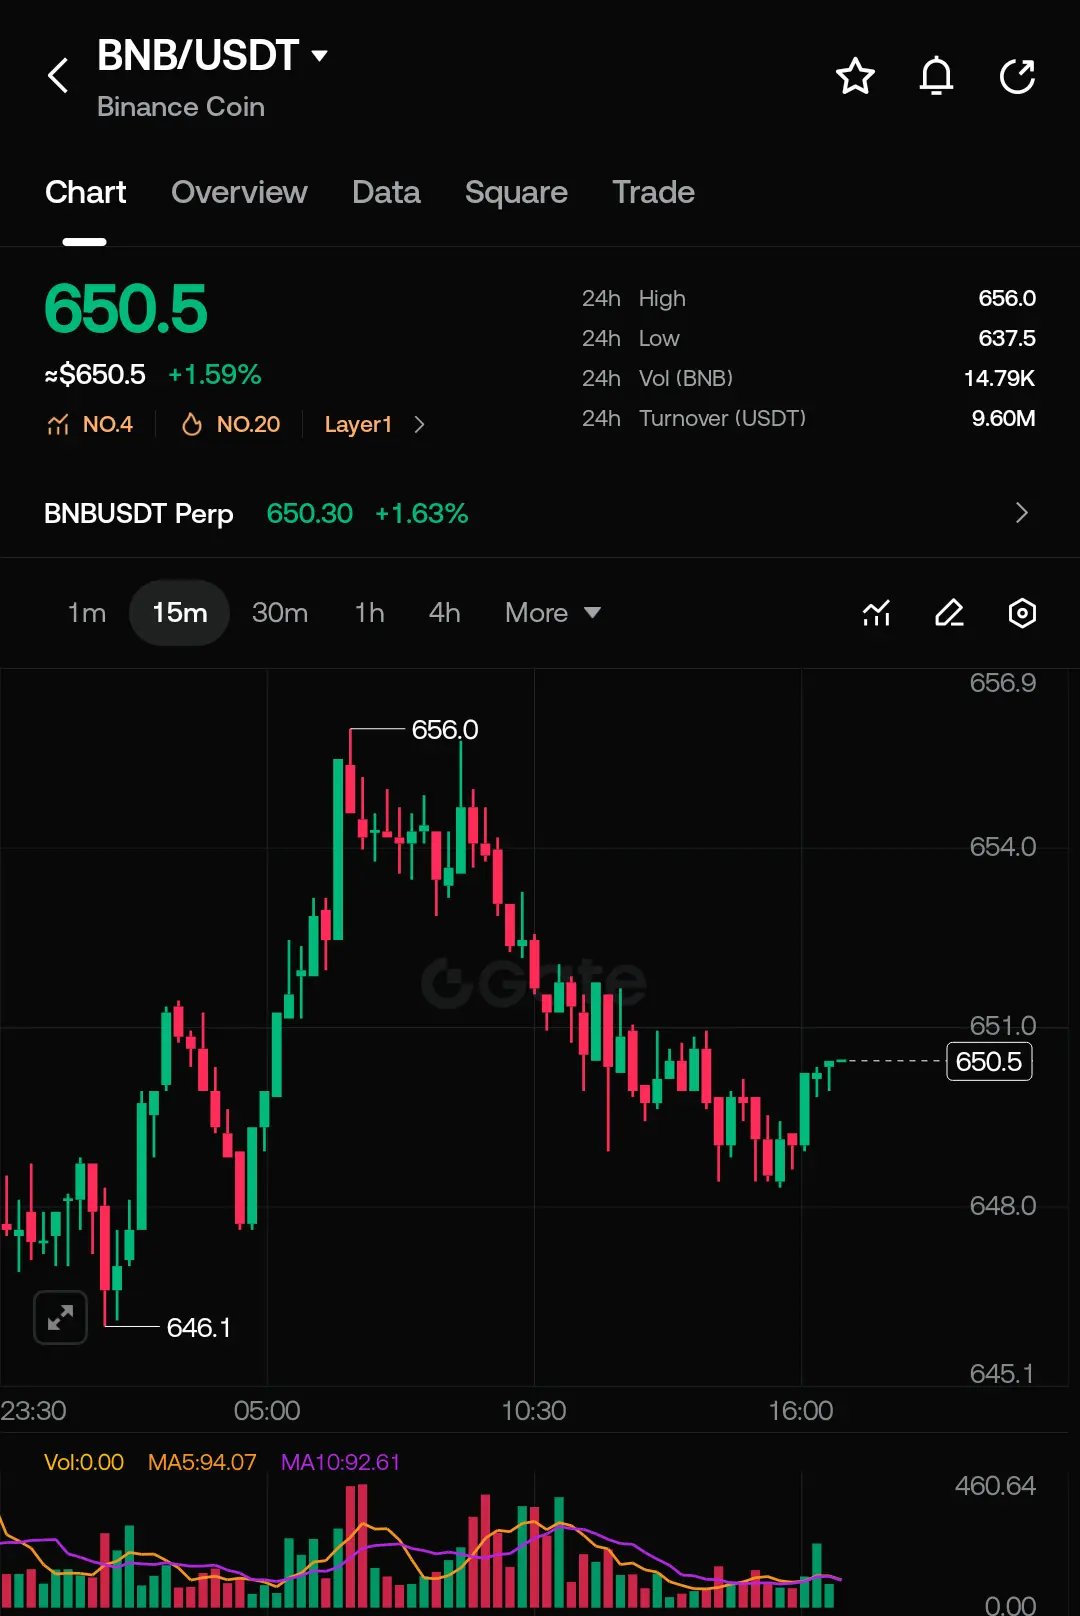Screen dimensions: 1080x1616
Task: Select the 1h timeframe
Action: pos(369,613)
